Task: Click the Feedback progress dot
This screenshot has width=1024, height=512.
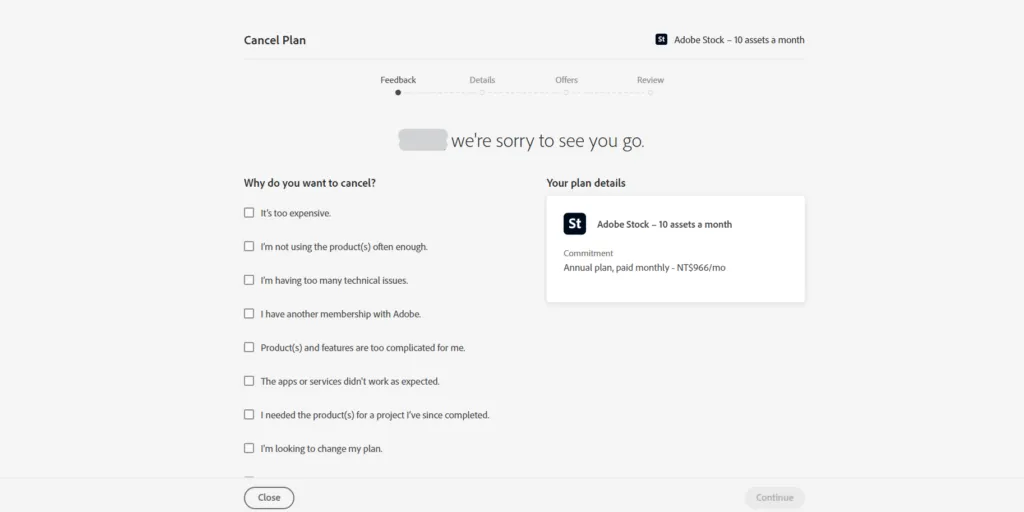Action: click(x=398, y=92)
